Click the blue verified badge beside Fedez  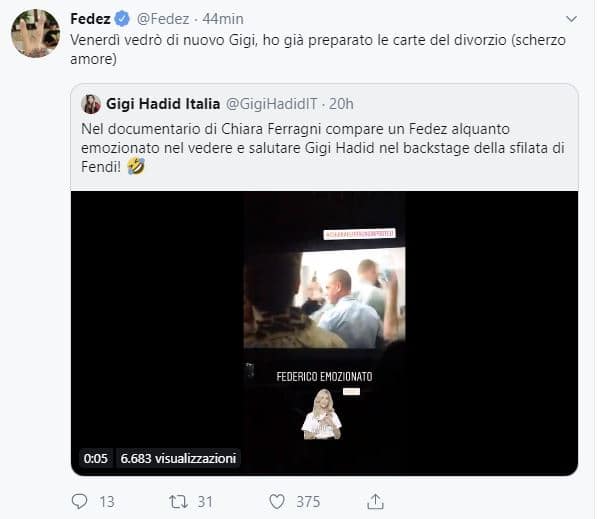pos(120,19)
